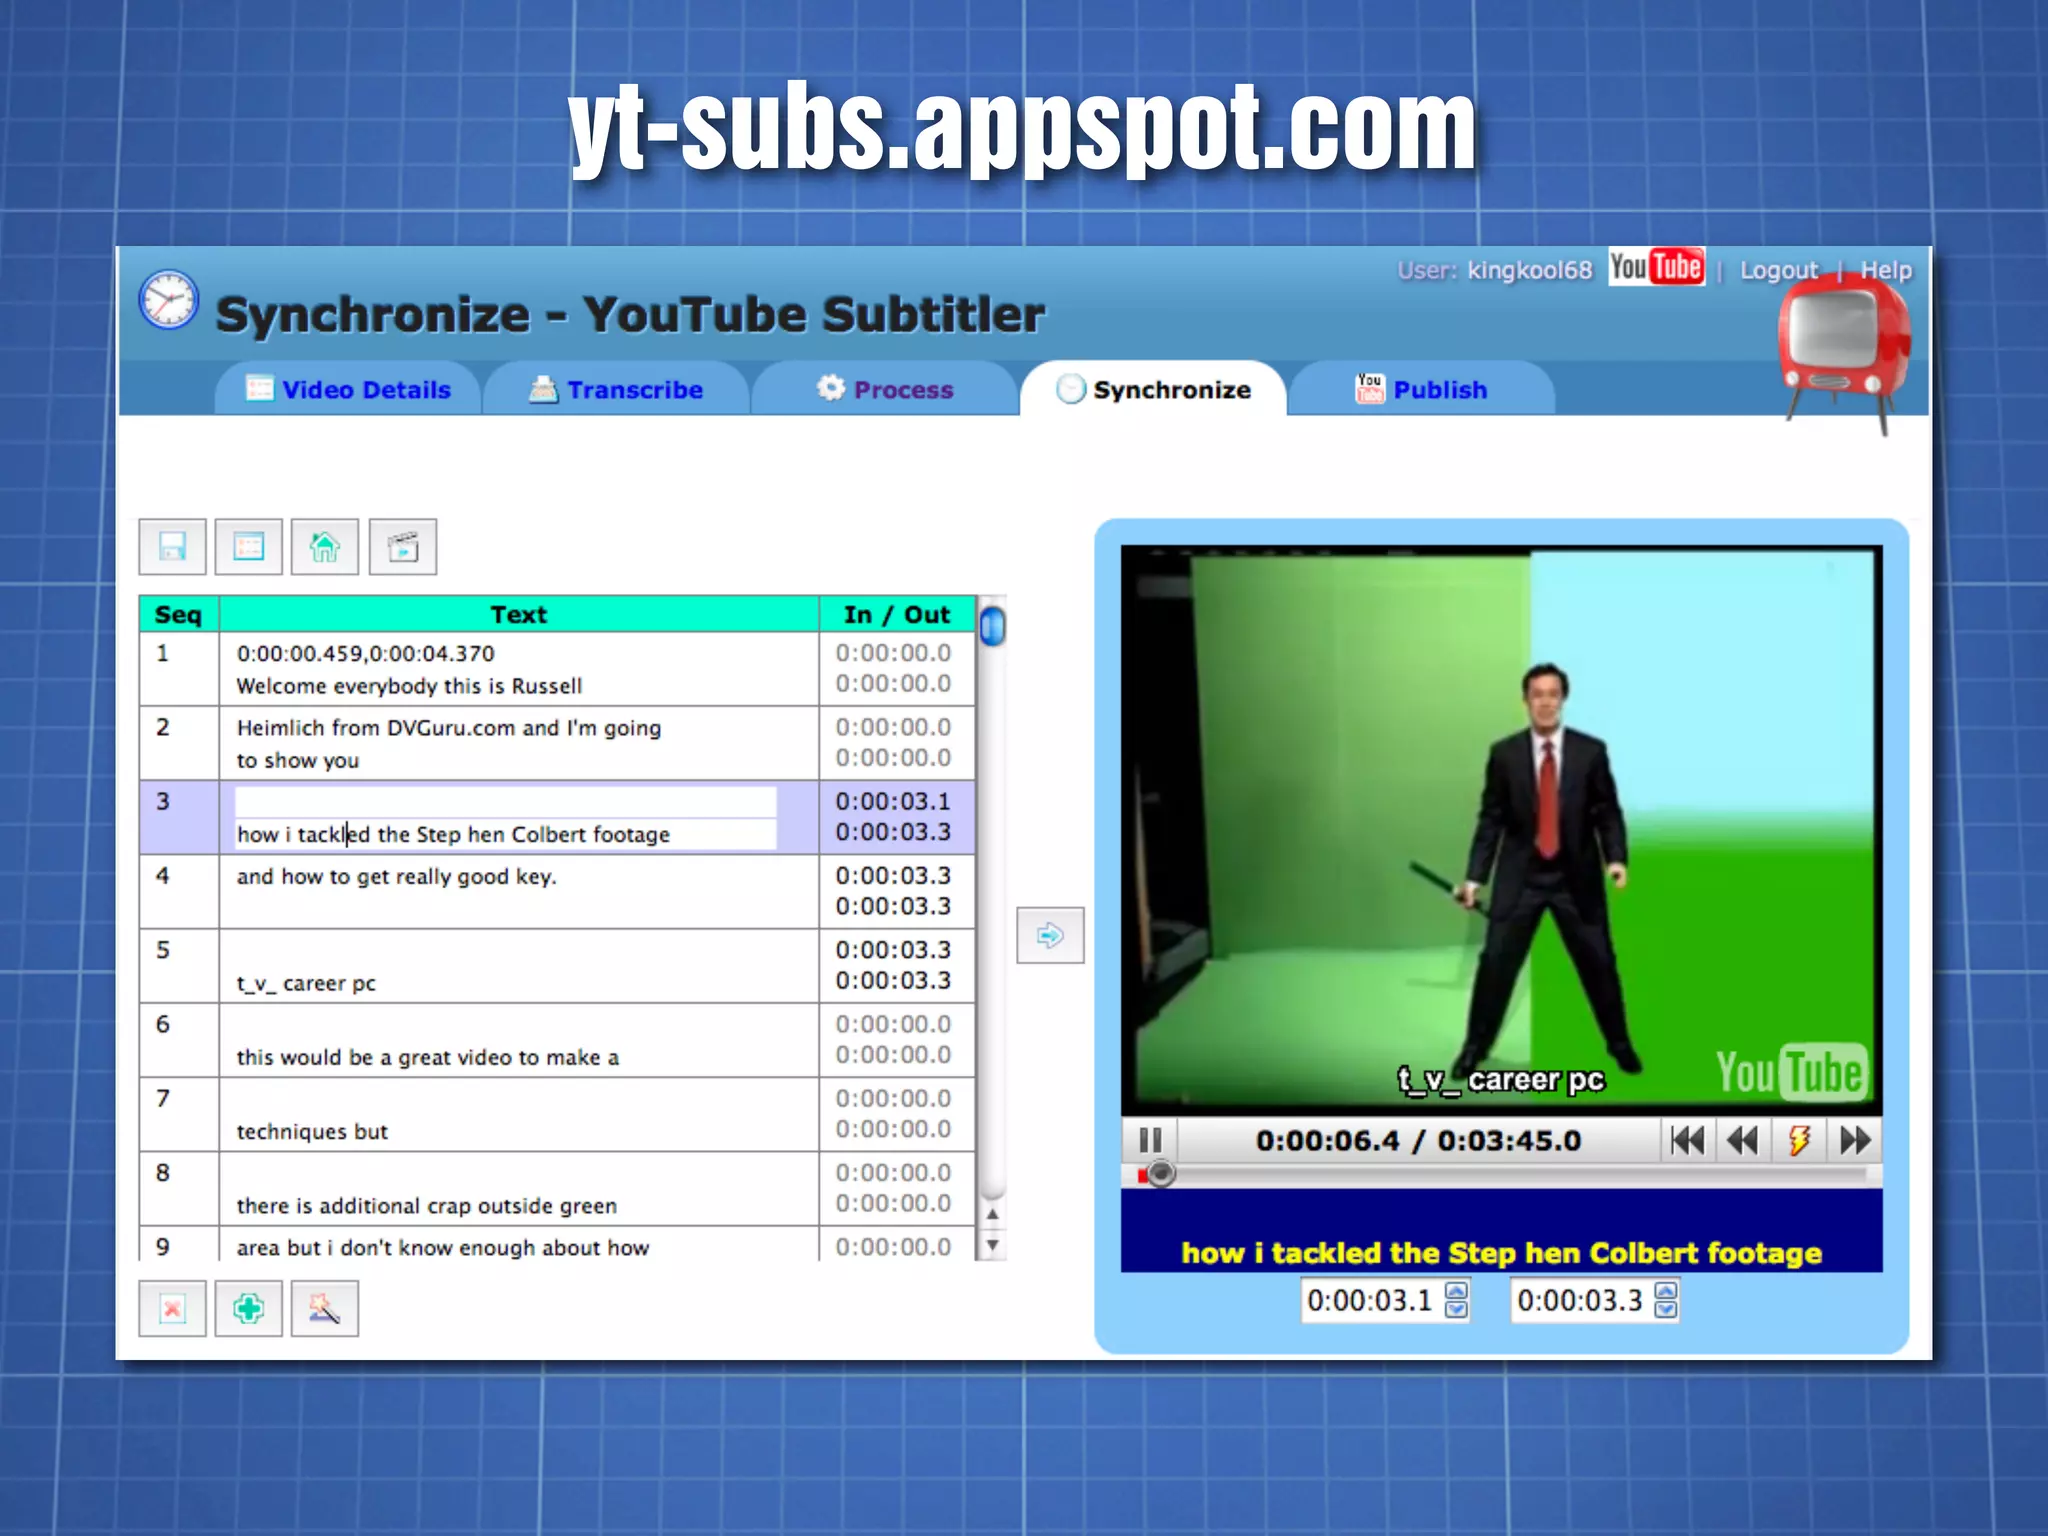Click the 0:00:06.4 / 0:03:45.0 time display
The image size is (2048, 1536).
(1419, 1140)
